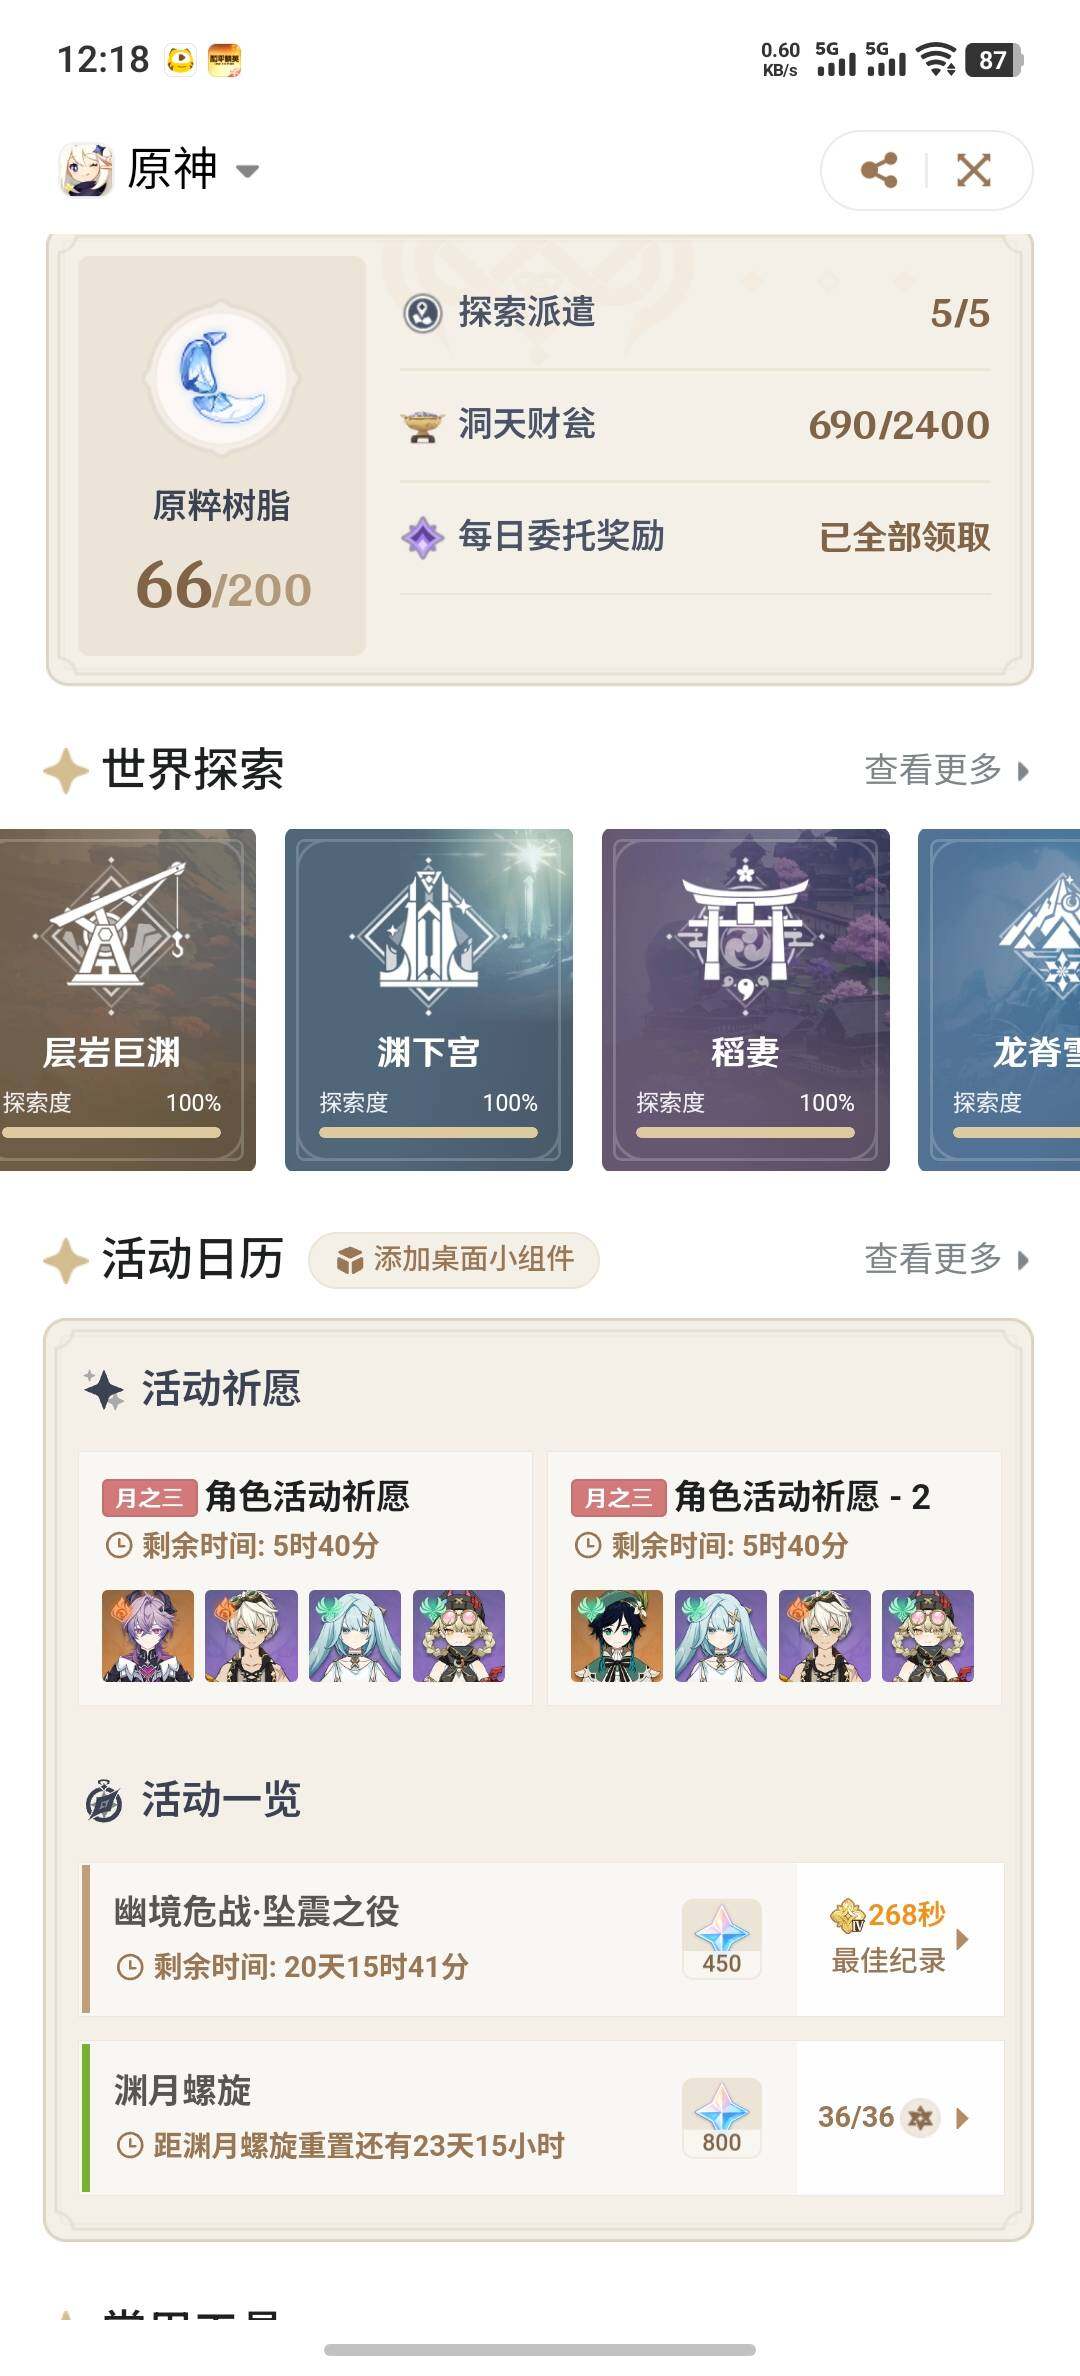The height and width of the screenshot is (2376, 1080).
Task: Open the 稻妻 exploration card
Action: 746,1000
